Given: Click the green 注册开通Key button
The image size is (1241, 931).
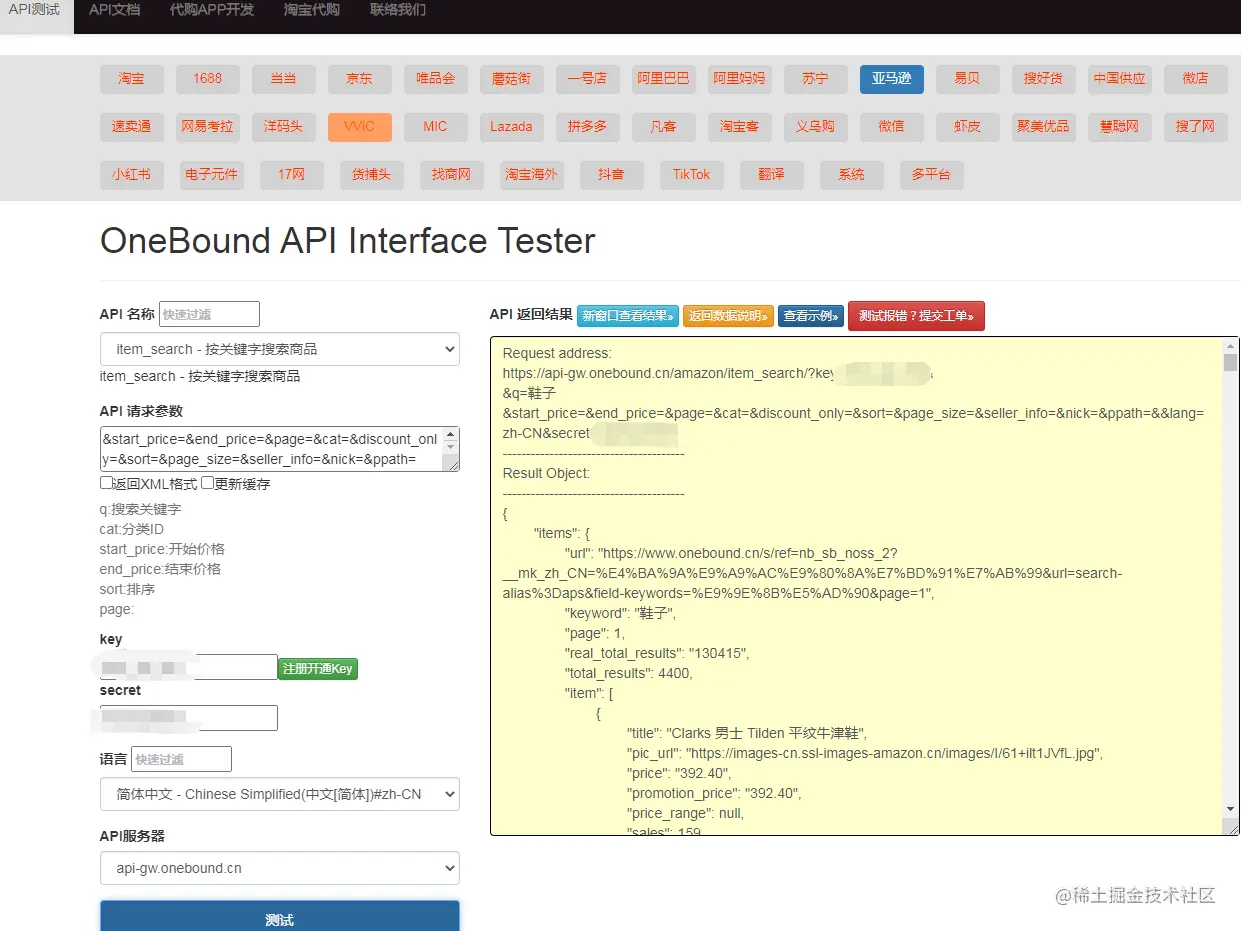Looking at the screenshot, I should point(318,669).
